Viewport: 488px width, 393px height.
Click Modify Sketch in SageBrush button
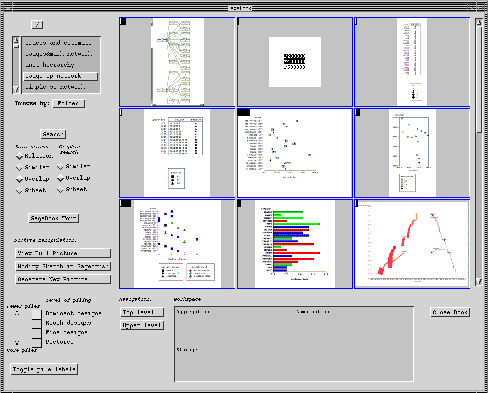coord(63,266)
